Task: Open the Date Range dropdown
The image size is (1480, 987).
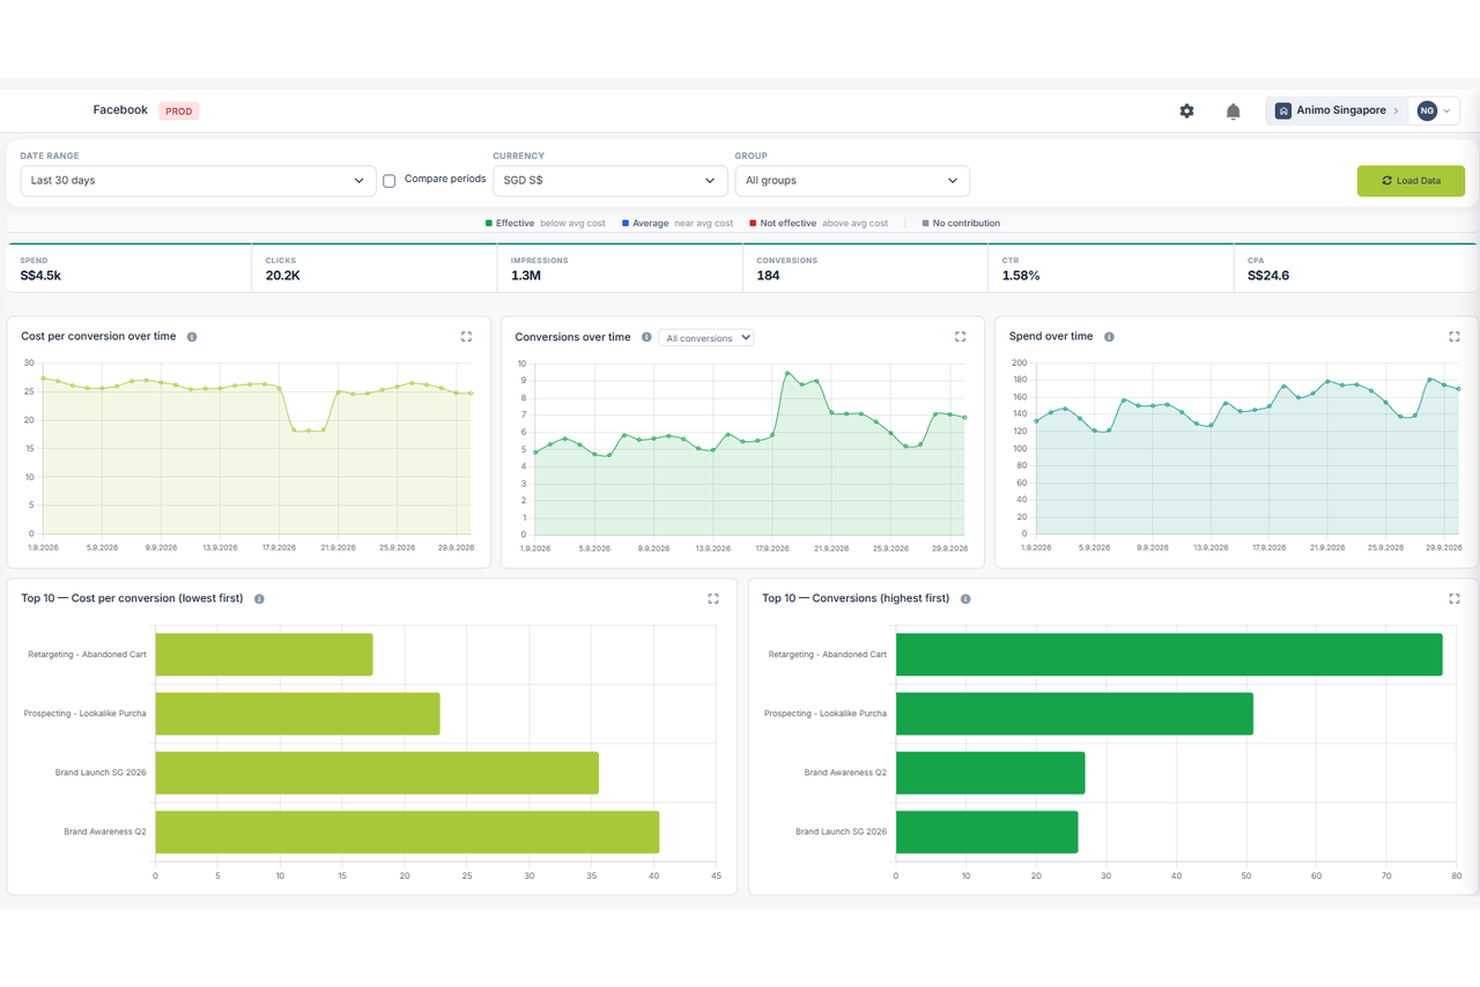Action: click(x=198, y=181)
